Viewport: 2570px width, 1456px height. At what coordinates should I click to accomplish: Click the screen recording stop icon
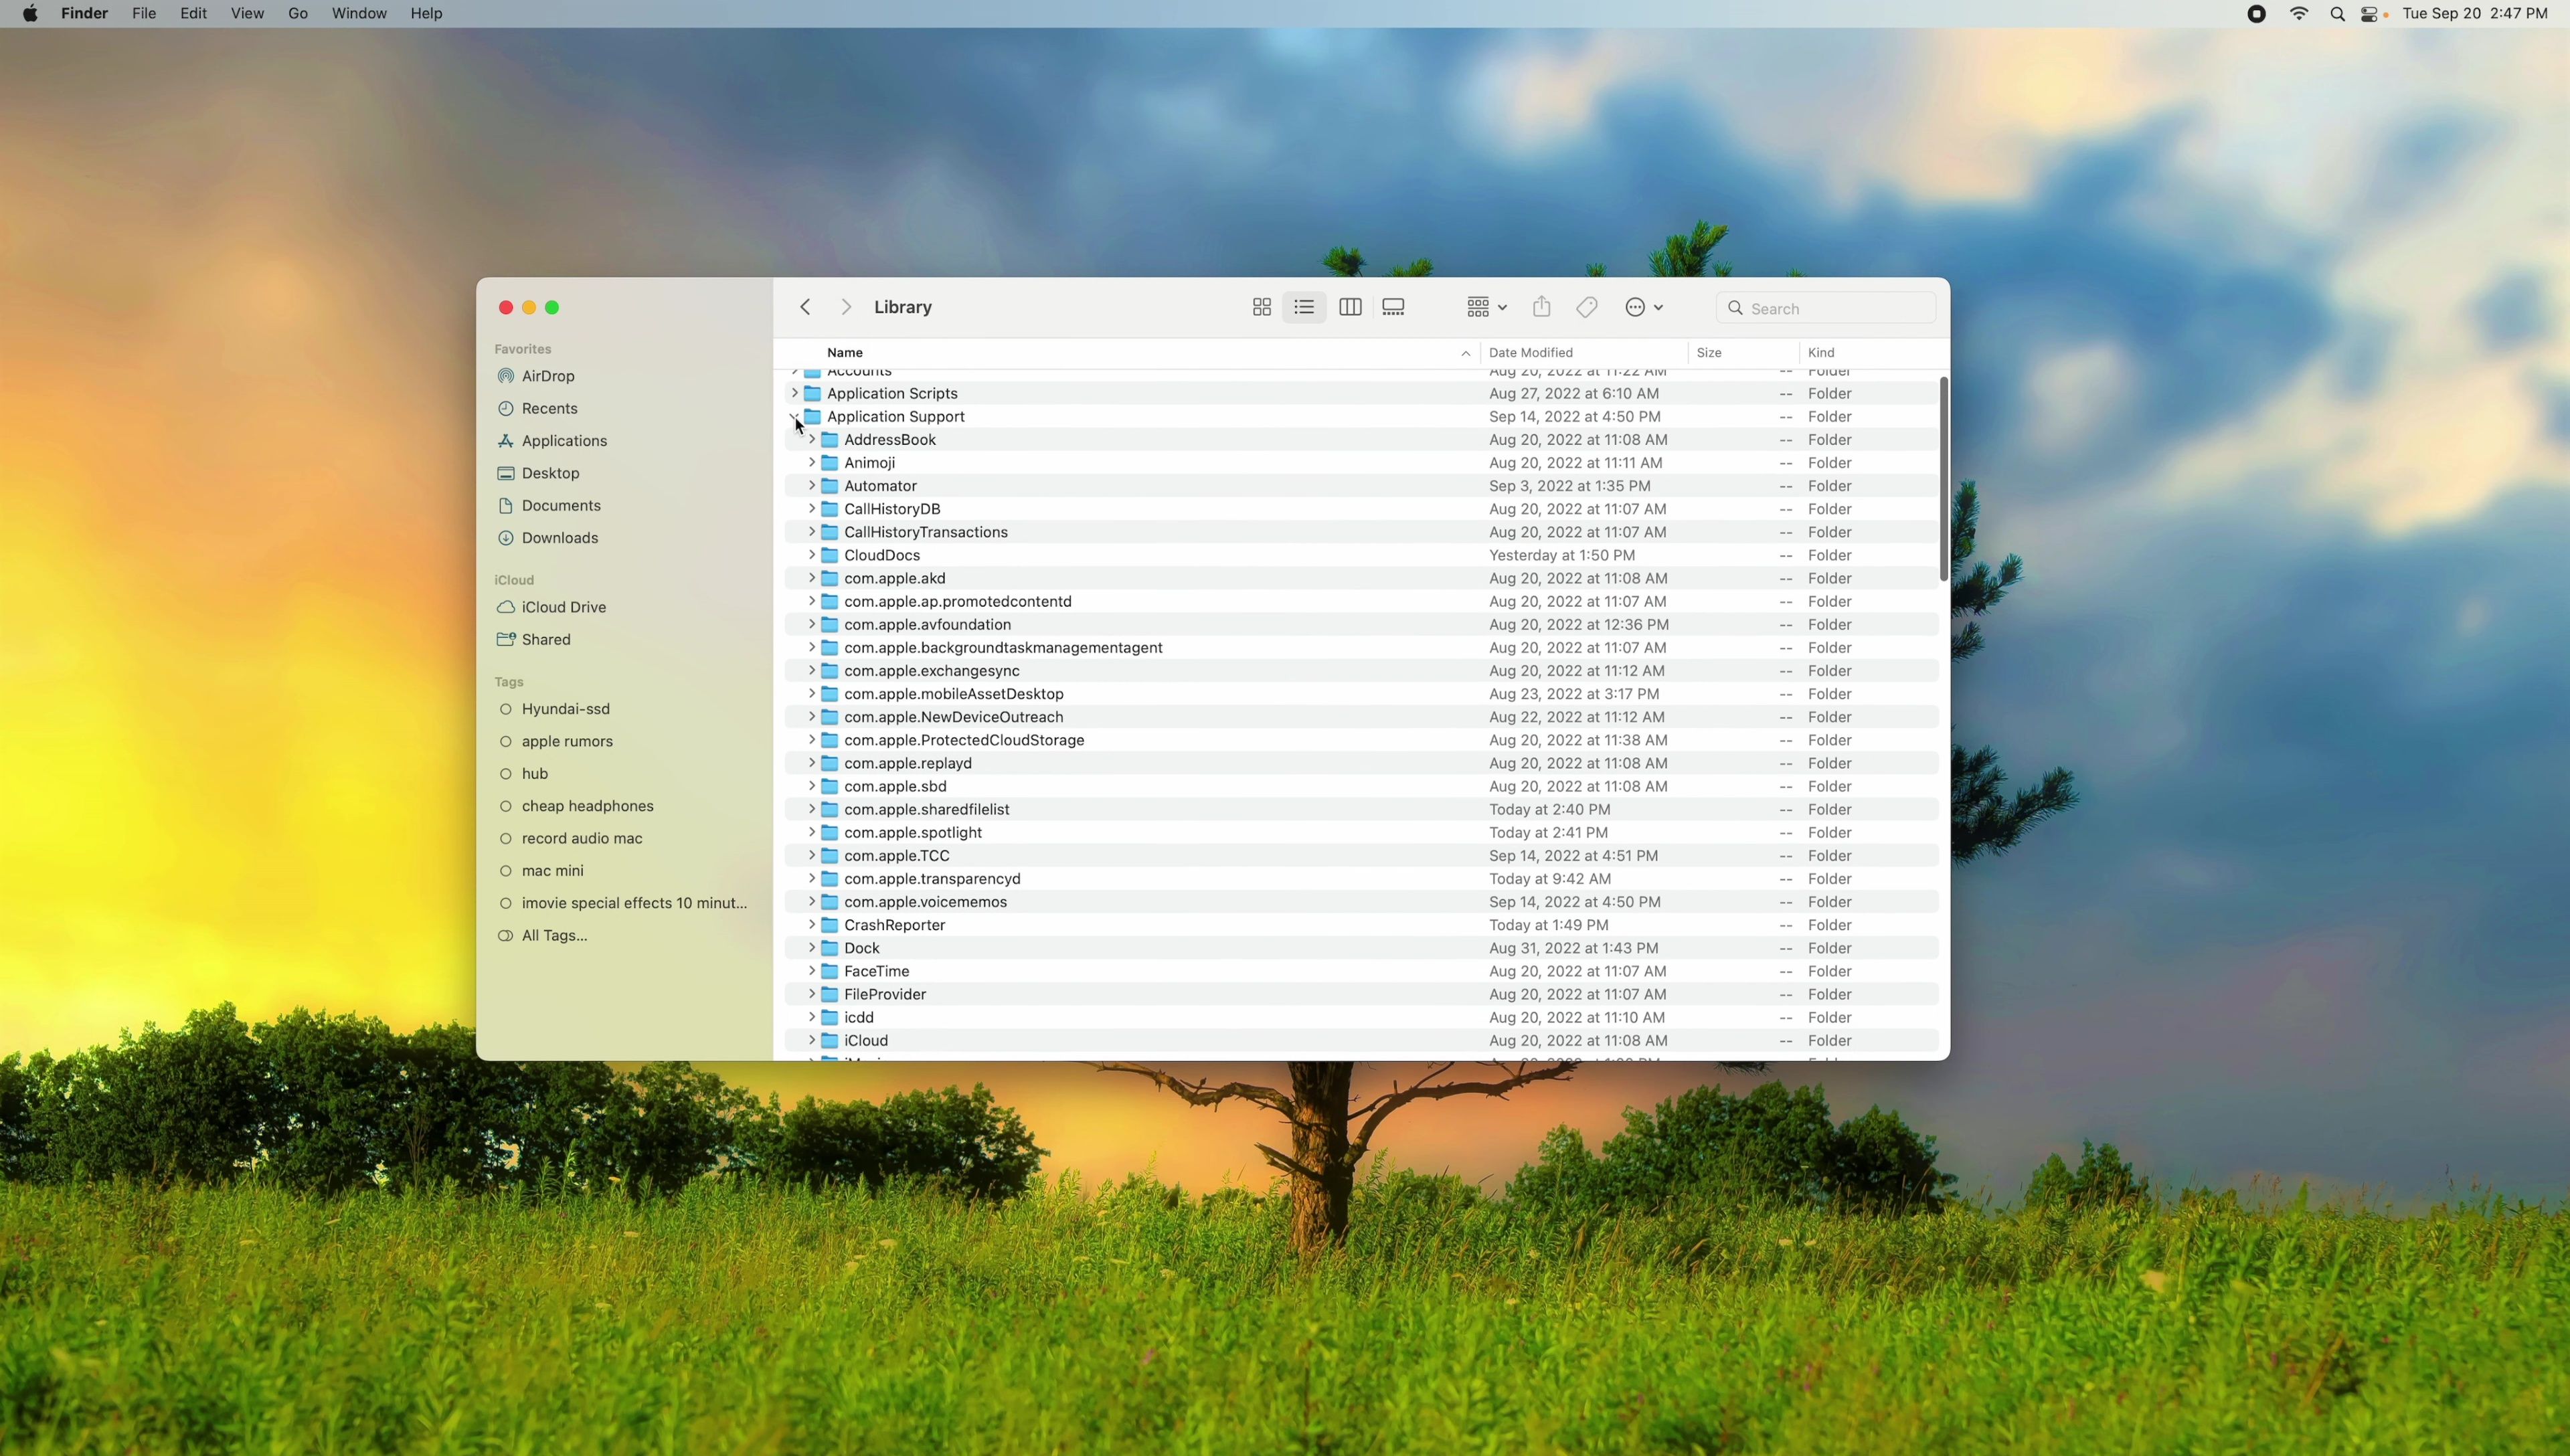(x=2257, y=14)
